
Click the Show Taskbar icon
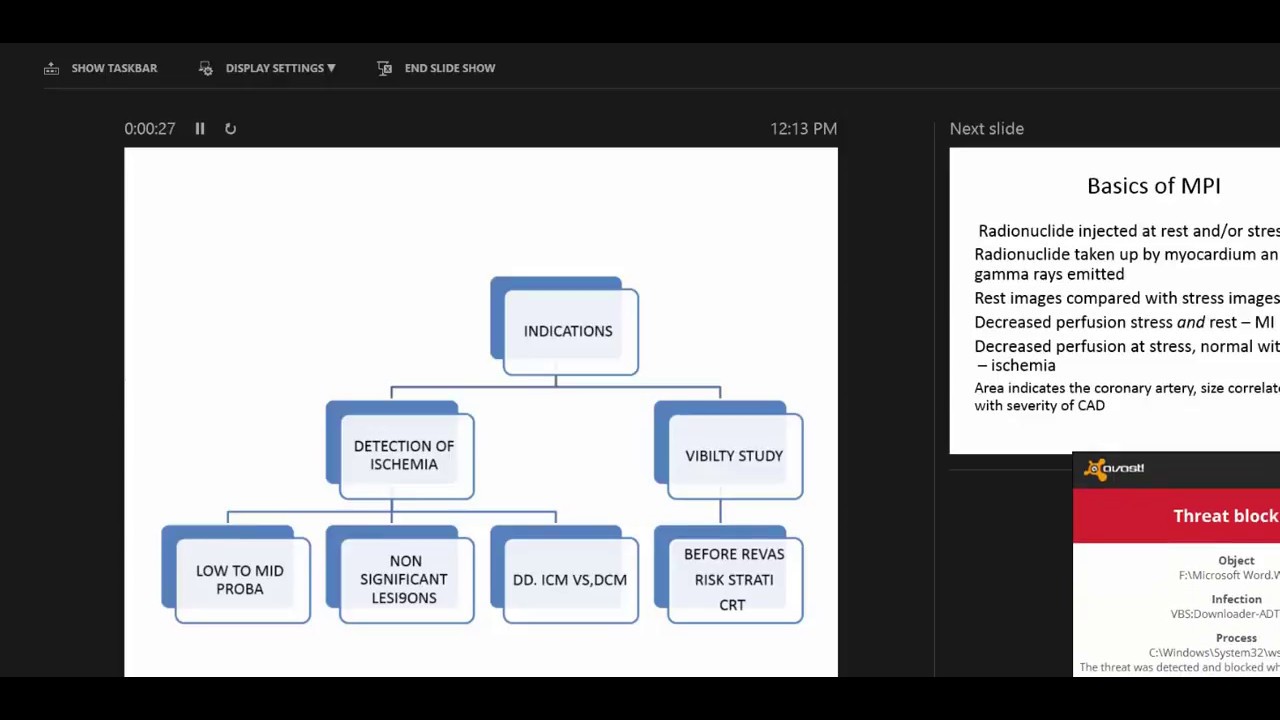point(52,68)
